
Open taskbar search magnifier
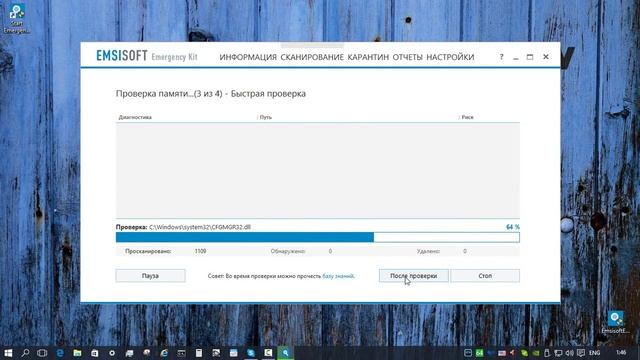tap(25, 353)
